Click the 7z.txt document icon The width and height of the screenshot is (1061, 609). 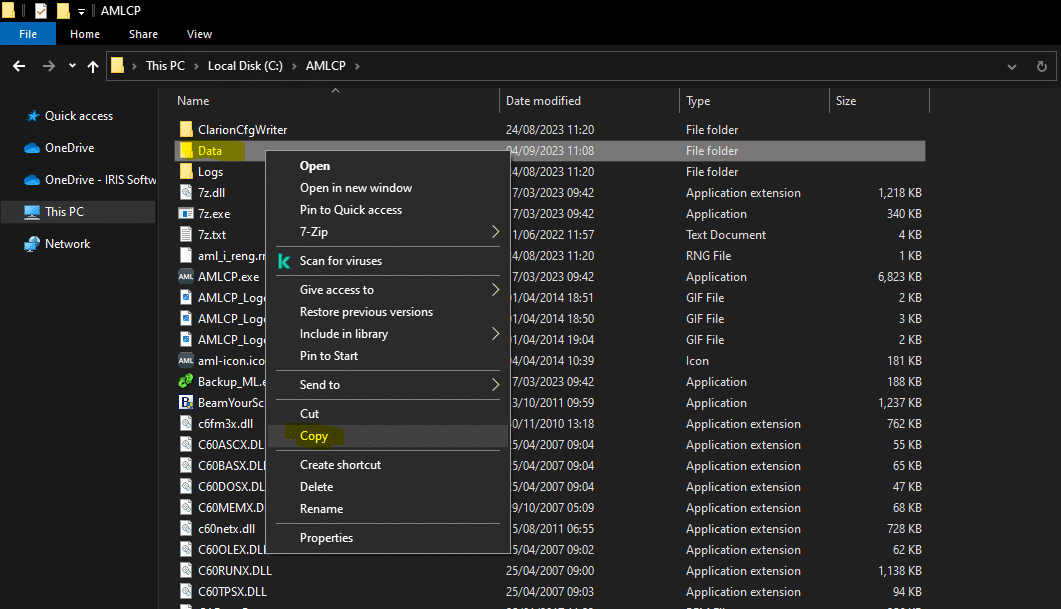(186, 234)
